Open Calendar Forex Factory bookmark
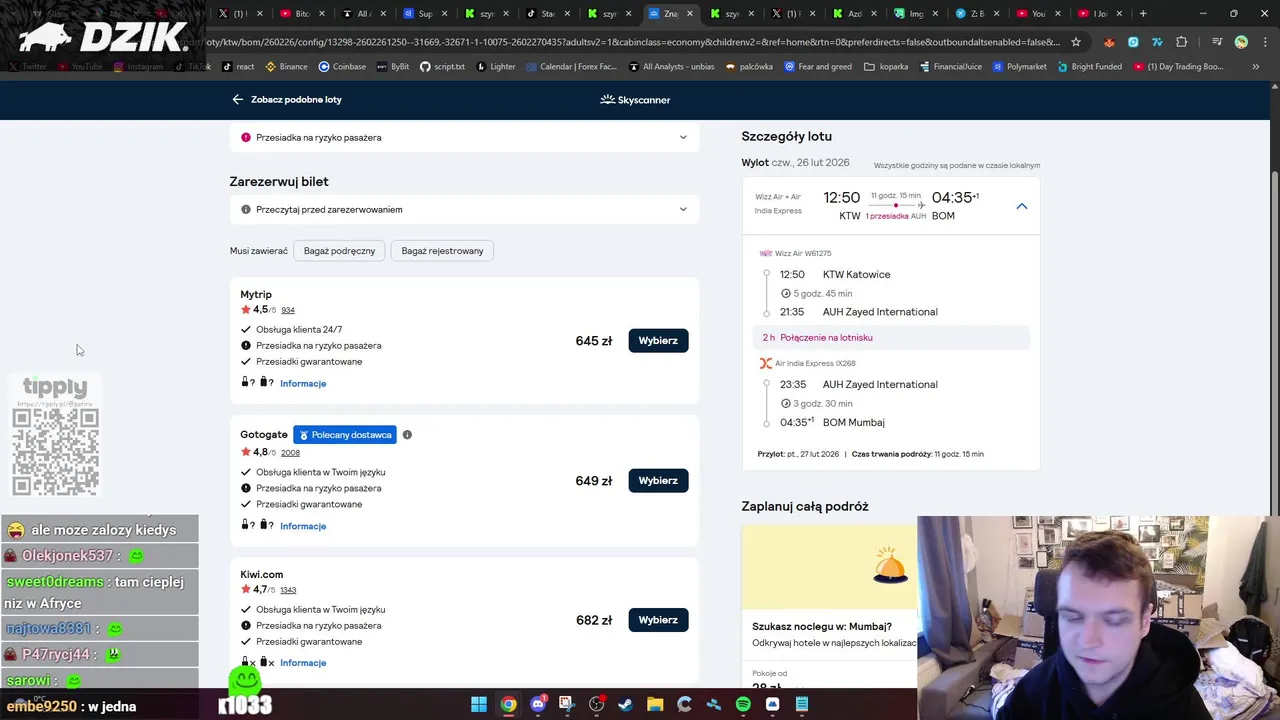1280x720 pixels. pos(571,67)
